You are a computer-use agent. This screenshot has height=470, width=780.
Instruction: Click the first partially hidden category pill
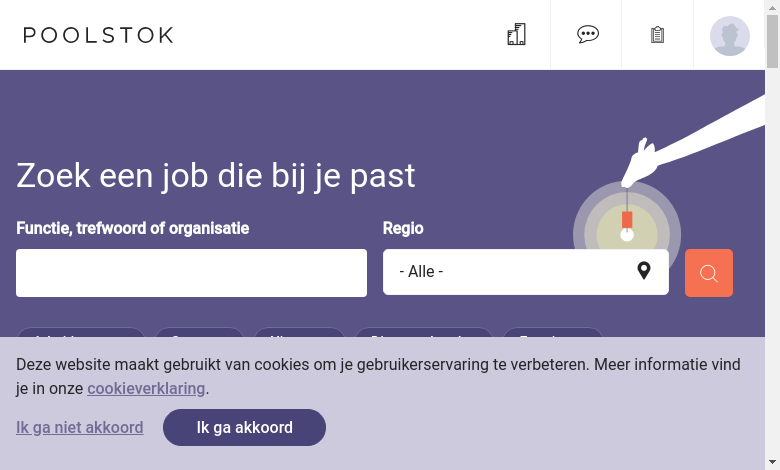(x=81, y=332)
